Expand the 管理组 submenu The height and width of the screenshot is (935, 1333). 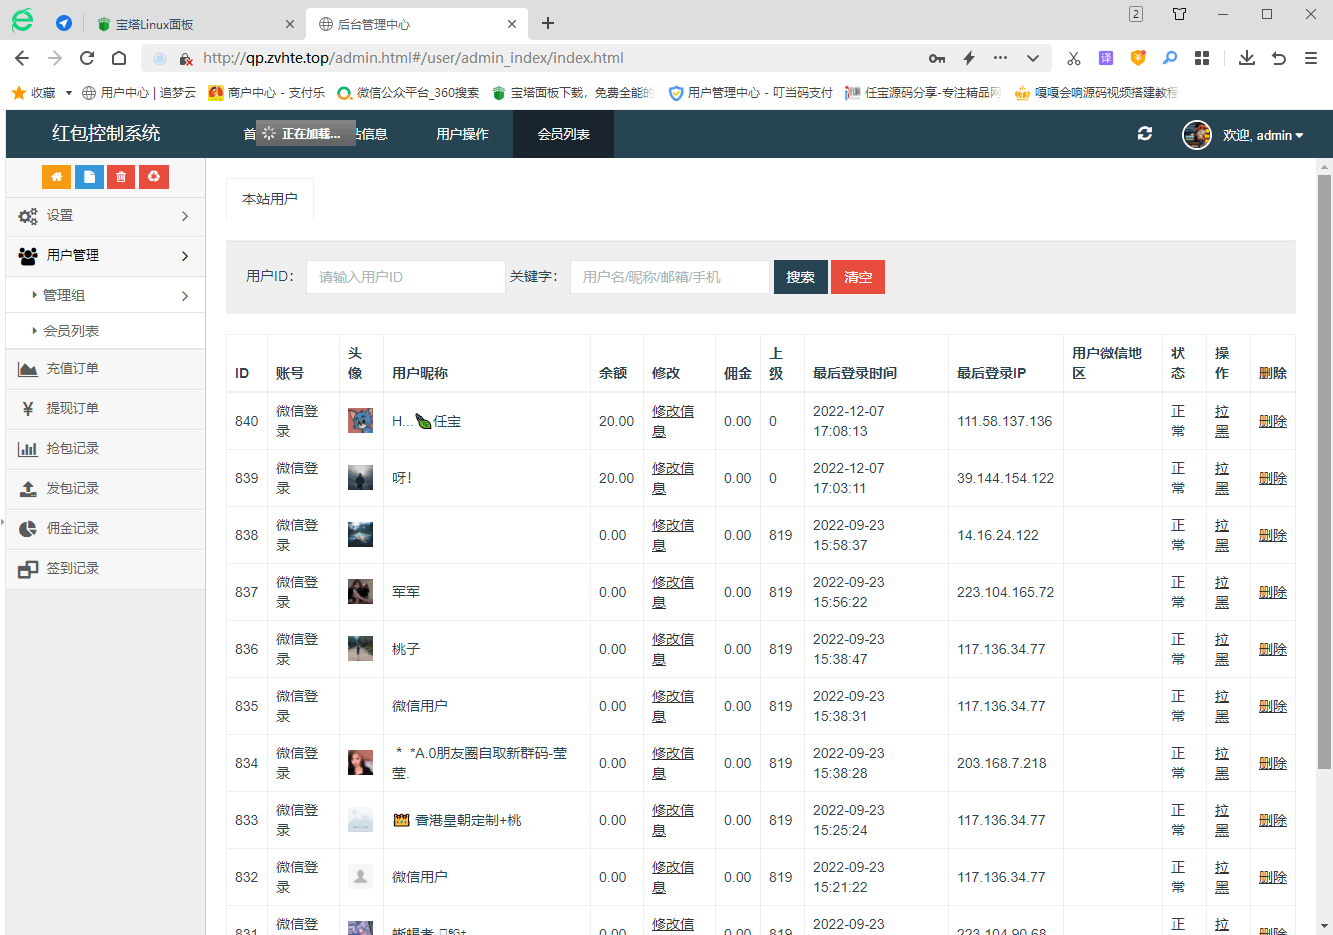[x=110, y=296]
